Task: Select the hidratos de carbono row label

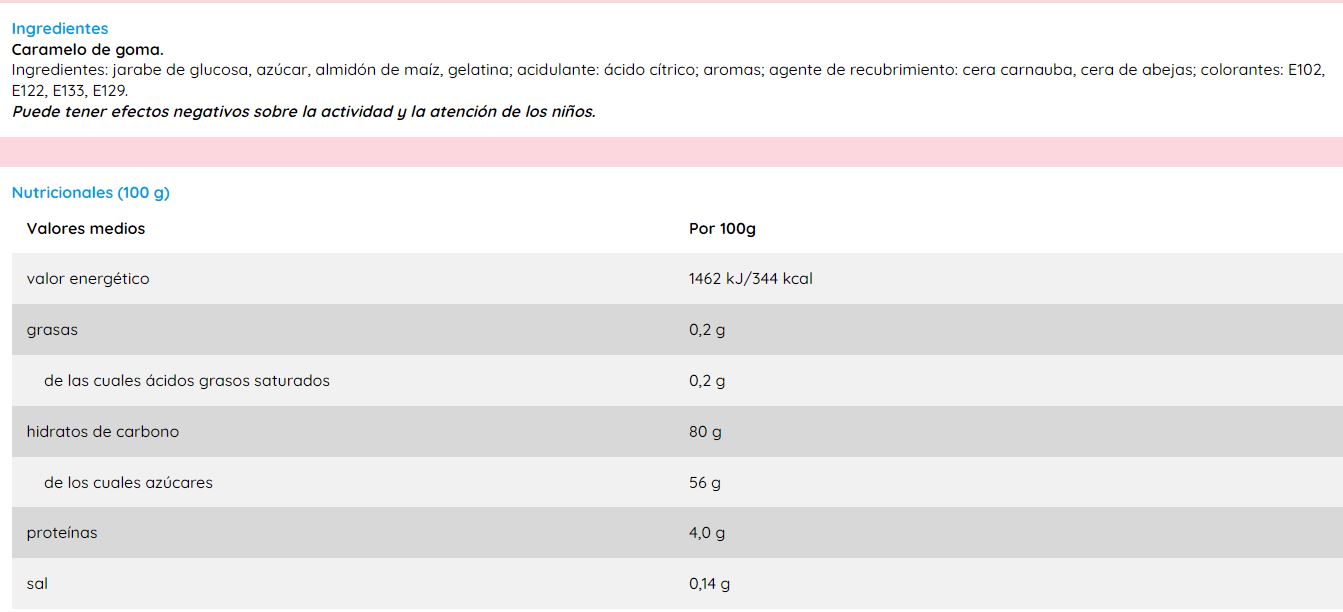Action: tap(103, 432)
